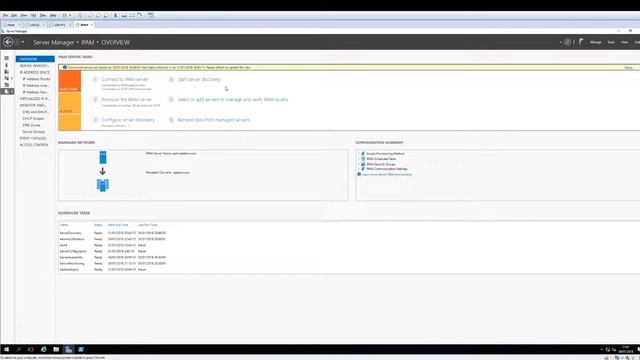
Task: Expand the arrow beside File Services icon
Action: click(12, 78)
